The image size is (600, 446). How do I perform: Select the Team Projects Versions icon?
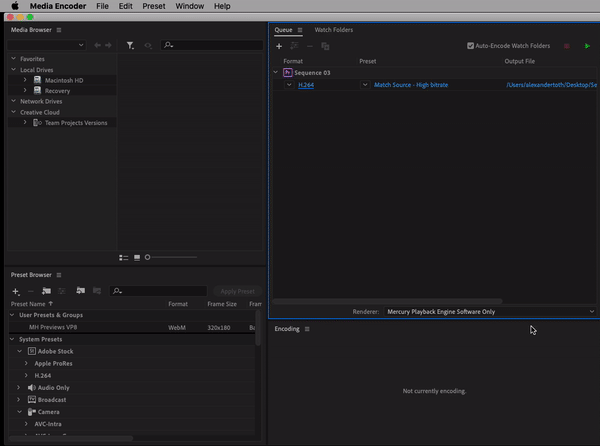coord(37,123)
